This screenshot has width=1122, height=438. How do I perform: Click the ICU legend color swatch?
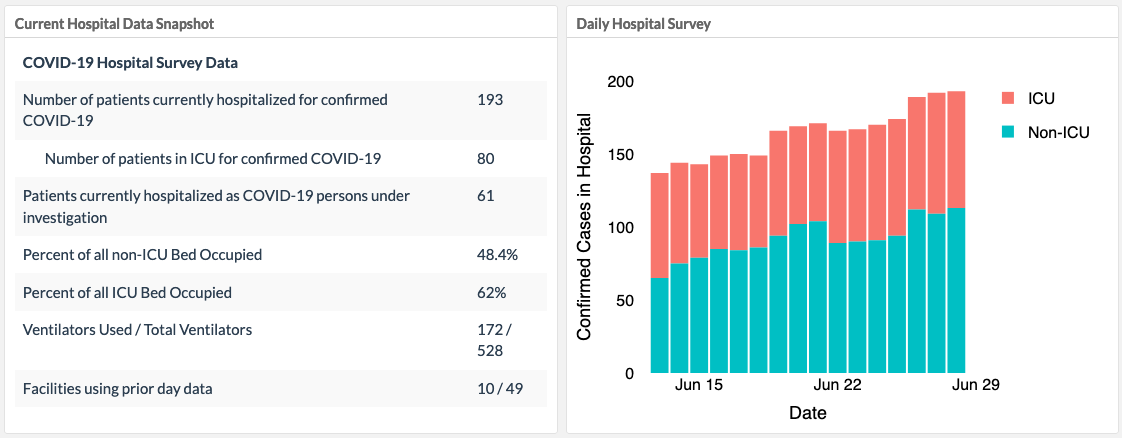click(x=1008, y=98)
